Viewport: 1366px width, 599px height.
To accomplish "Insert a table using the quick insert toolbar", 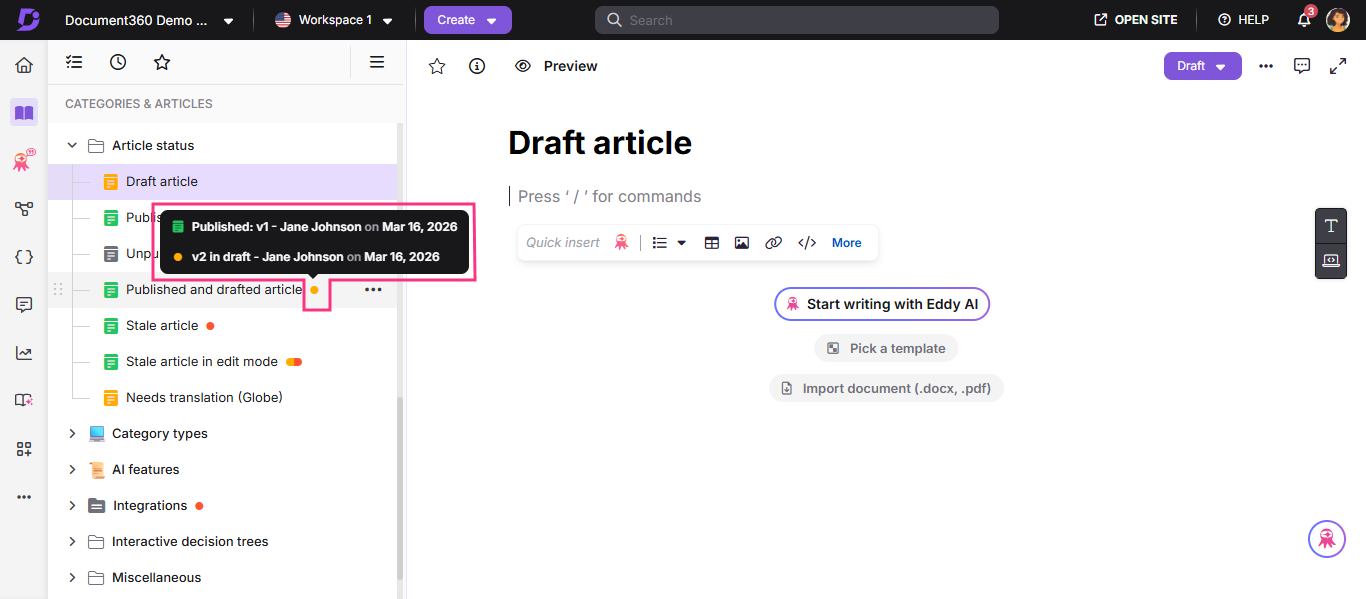I will point(711,242).
